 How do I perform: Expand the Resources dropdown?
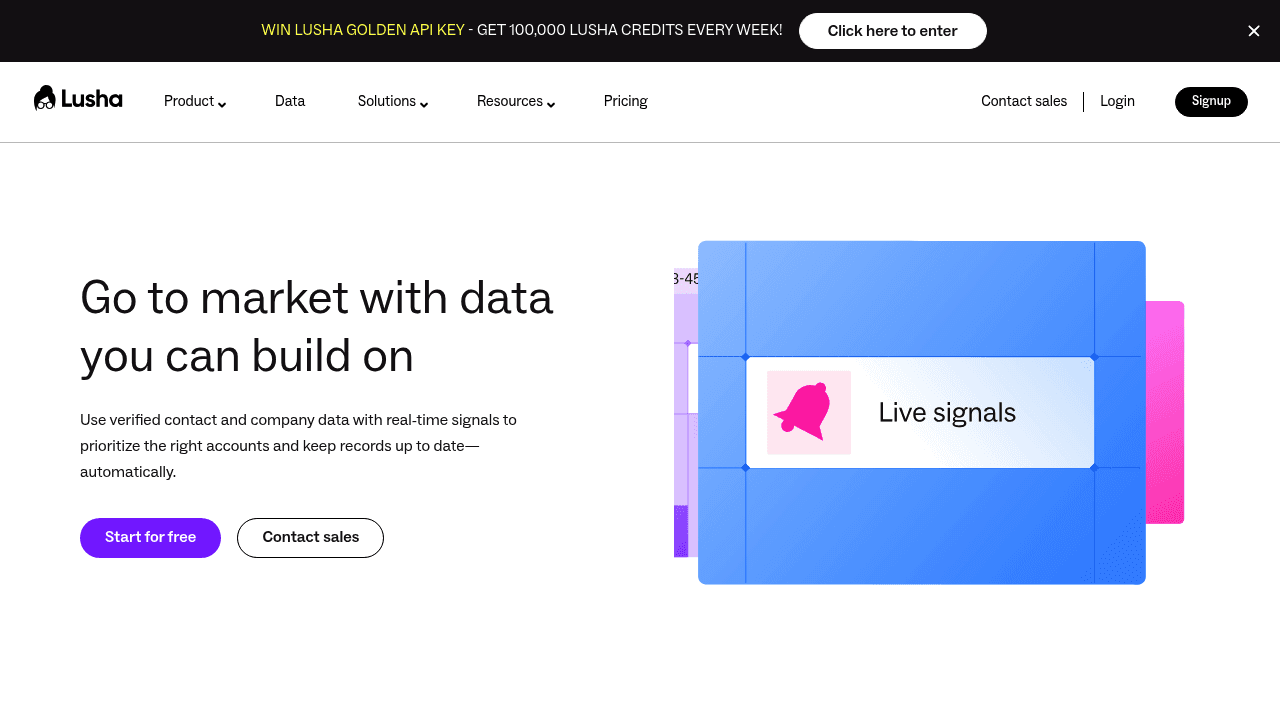click(x=515, y=101)
